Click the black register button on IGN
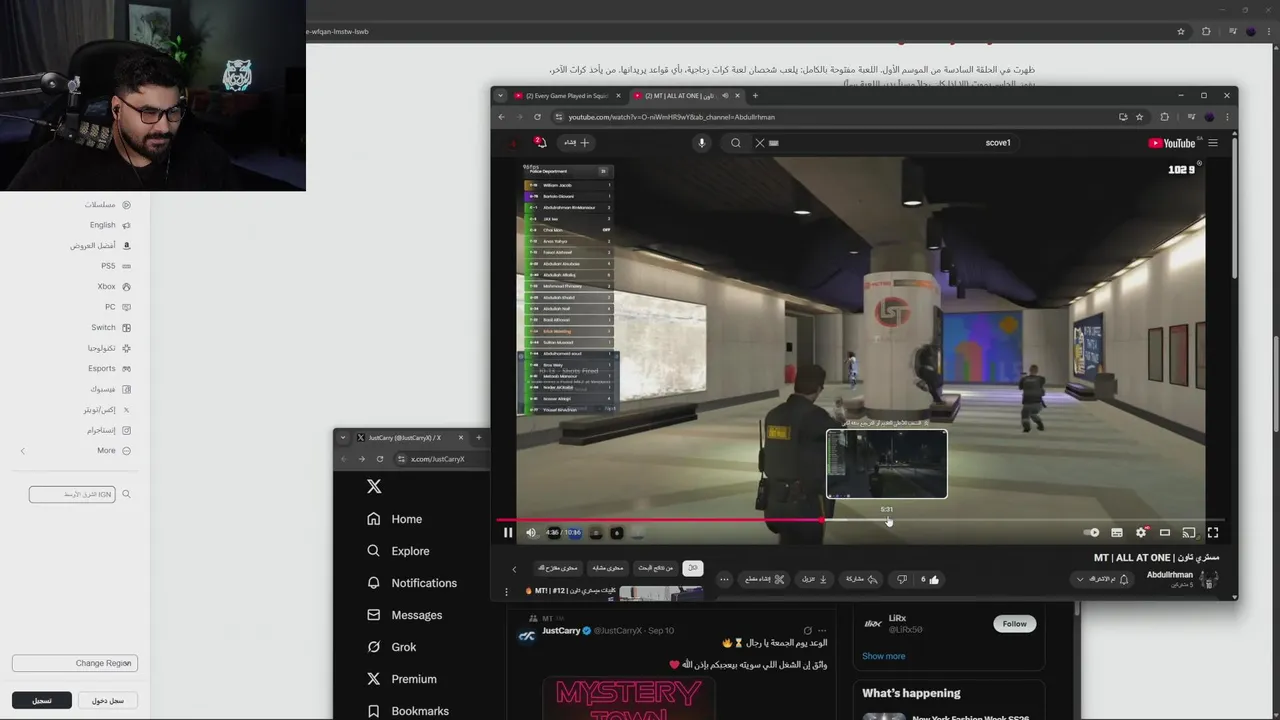 pos(42,701)
